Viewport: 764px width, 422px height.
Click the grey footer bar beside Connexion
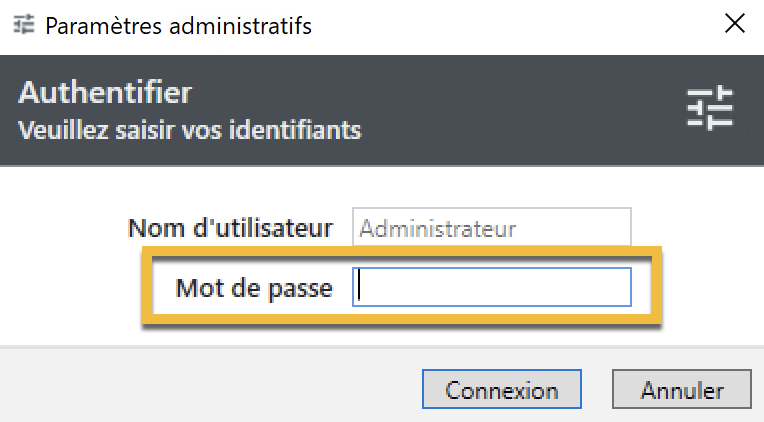pyautogui.click(x=210, y=385)
